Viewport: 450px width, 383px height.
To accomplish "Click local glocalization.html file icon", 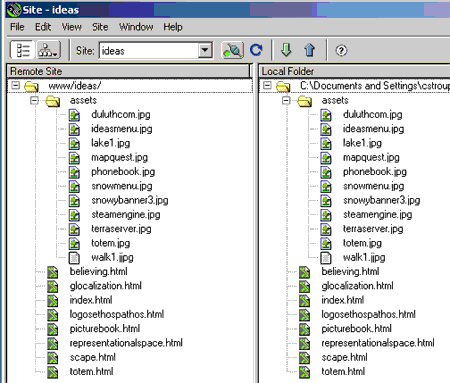I will tap(304, 286).
